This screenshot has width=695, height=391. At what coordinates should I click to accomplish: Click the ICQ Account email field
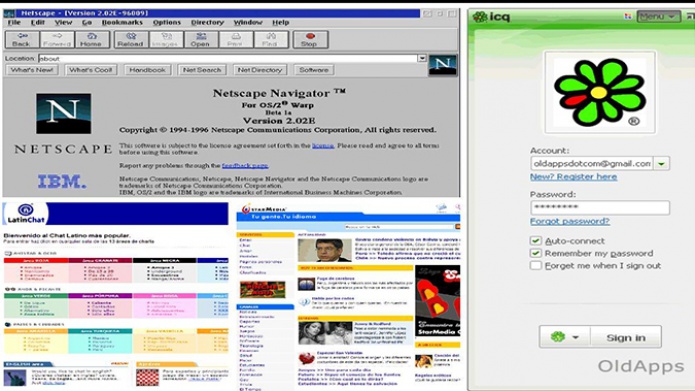click(x=592, y=164)
